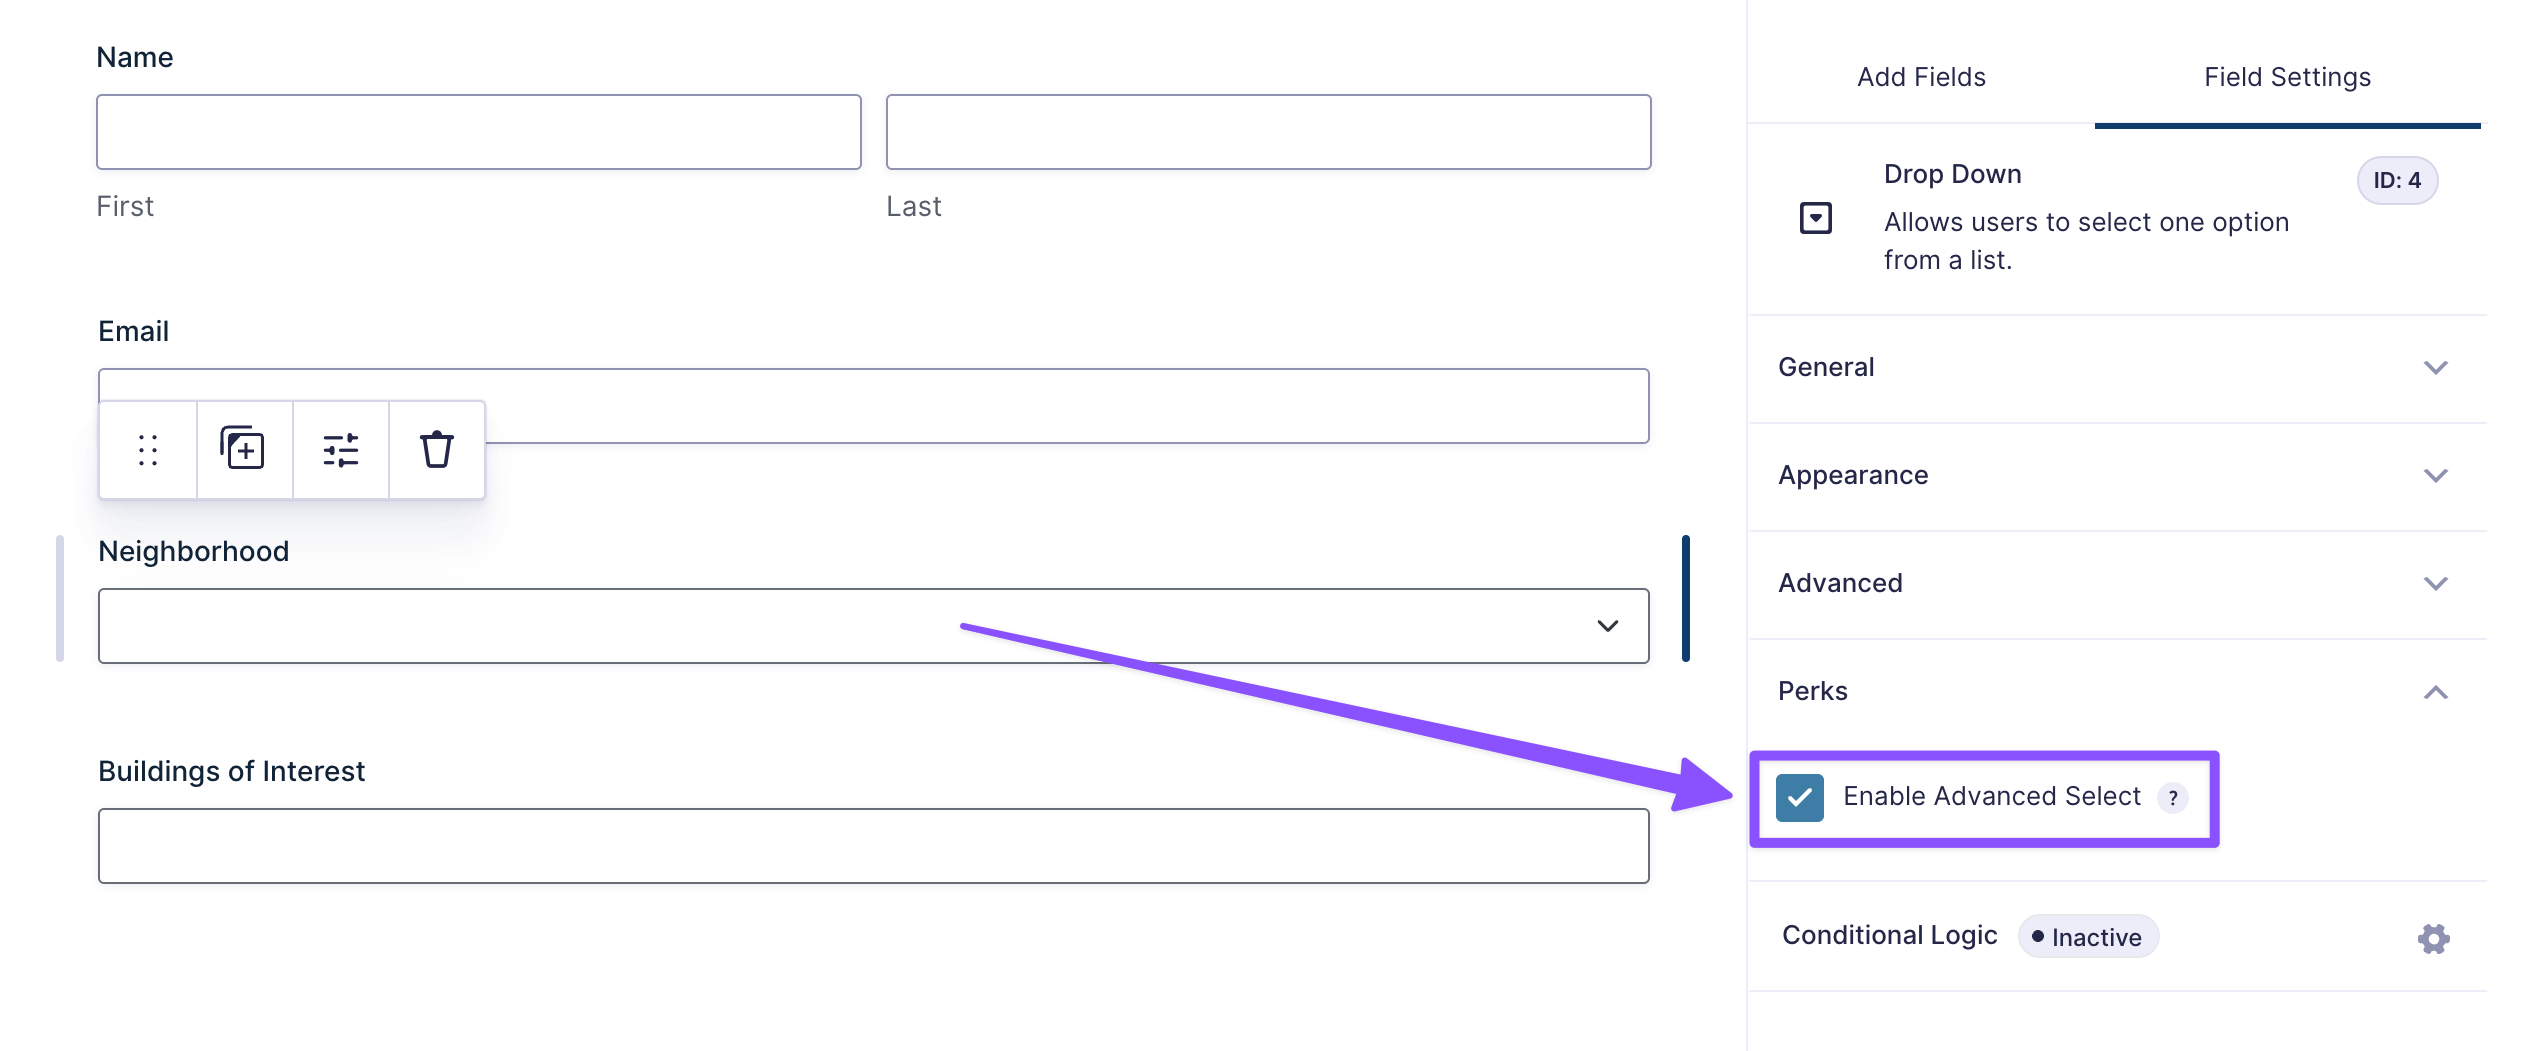Duplicate the field with the copy icon

243,449
